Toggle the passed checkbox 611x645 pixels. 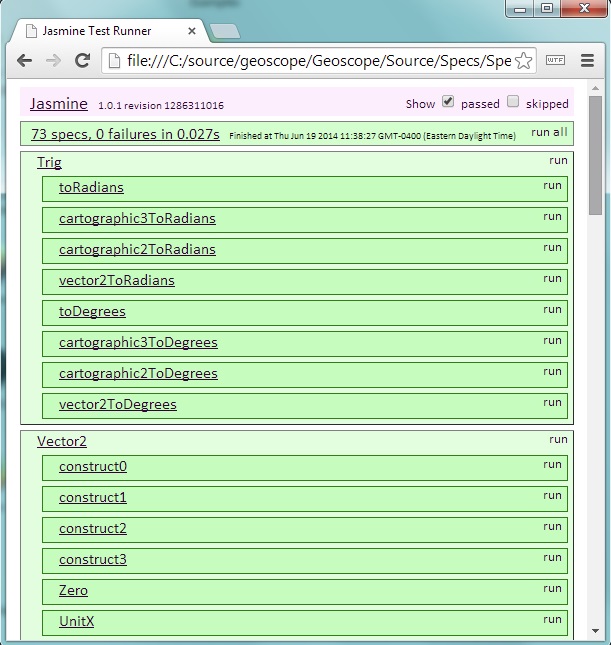448,102
